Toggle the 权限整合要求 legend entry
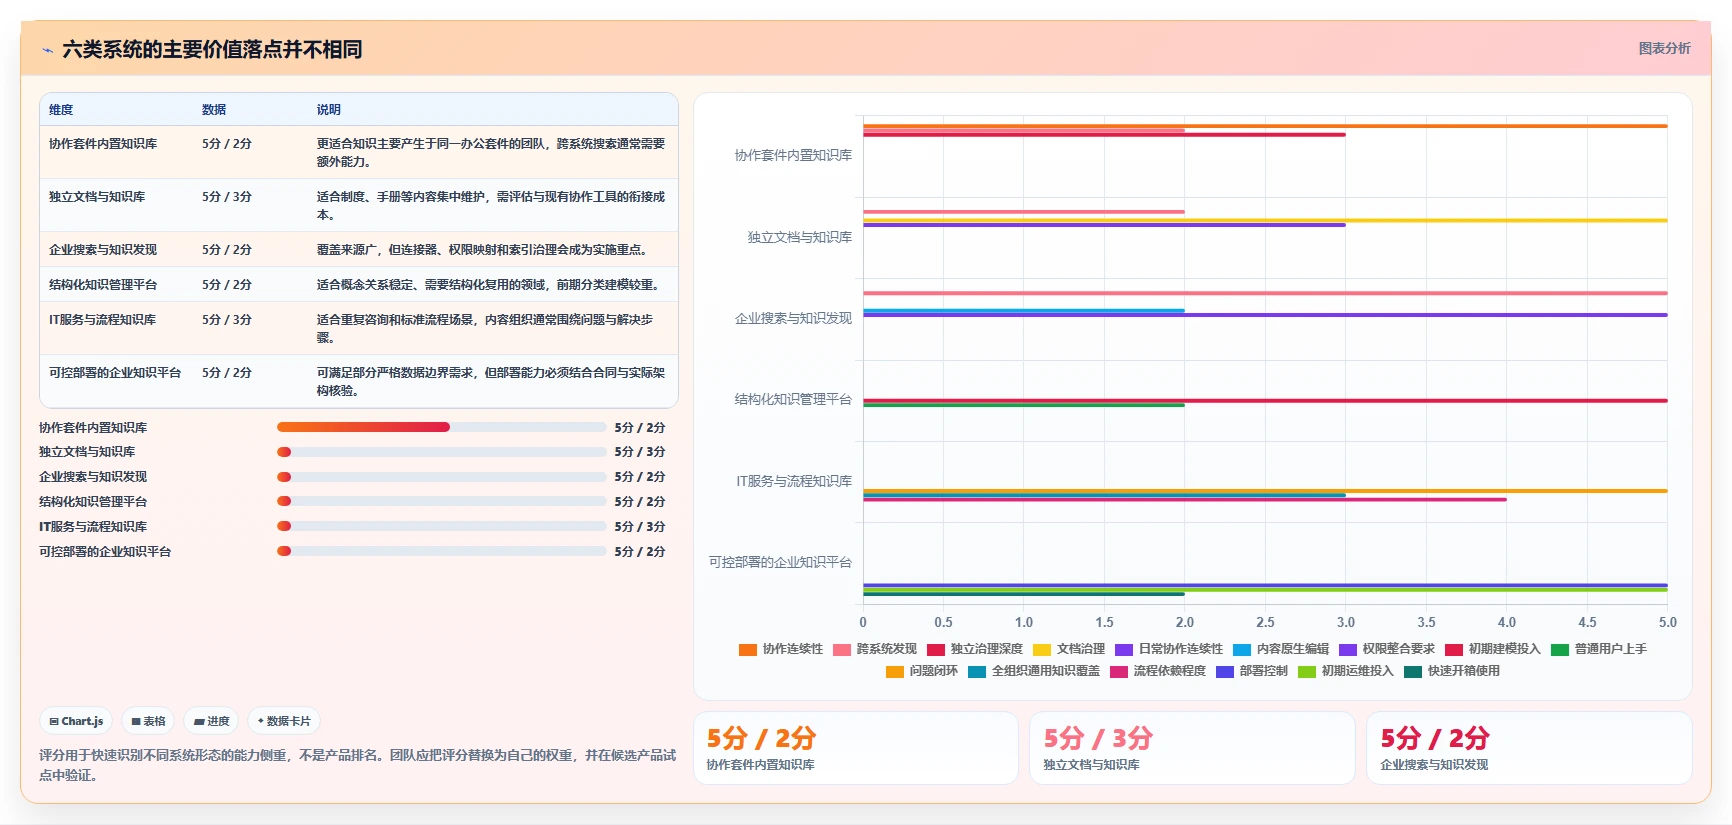1732x825 pixels. coord(1387,649)
